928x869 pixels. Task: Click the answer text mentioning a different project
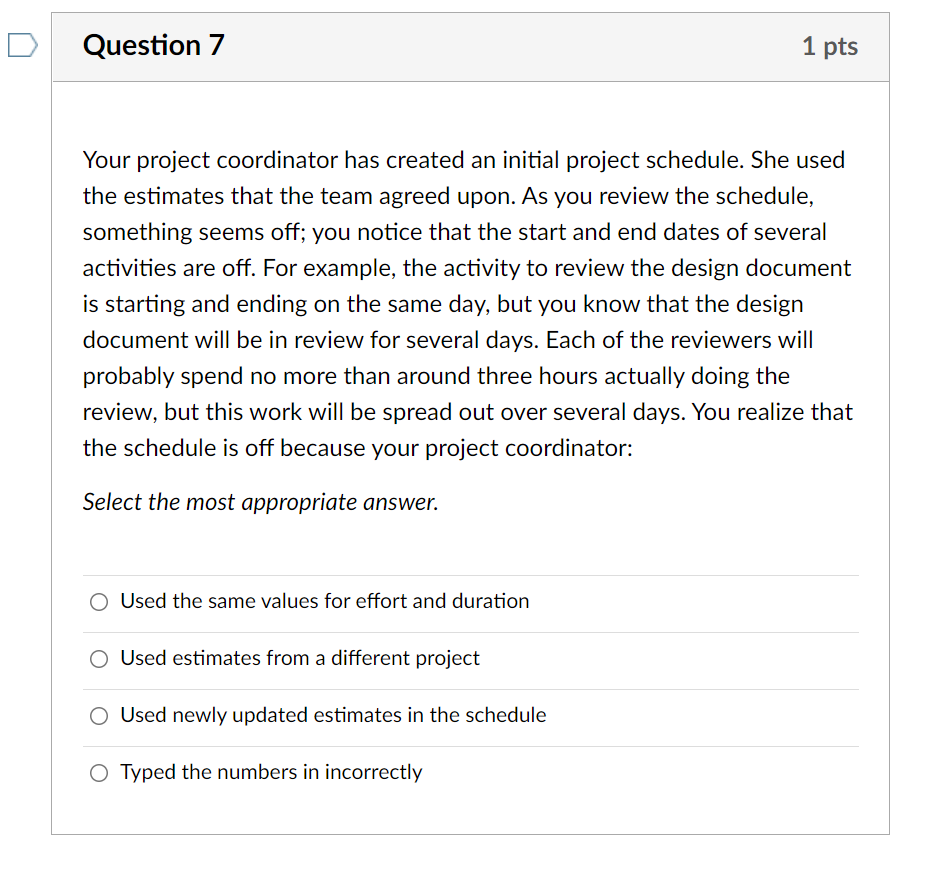point(300,659)
